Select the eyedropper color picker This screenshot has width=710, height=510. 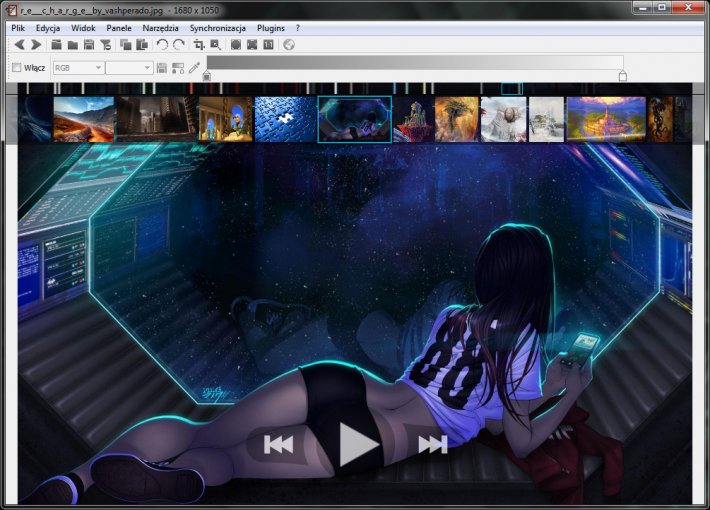(194, 68)
